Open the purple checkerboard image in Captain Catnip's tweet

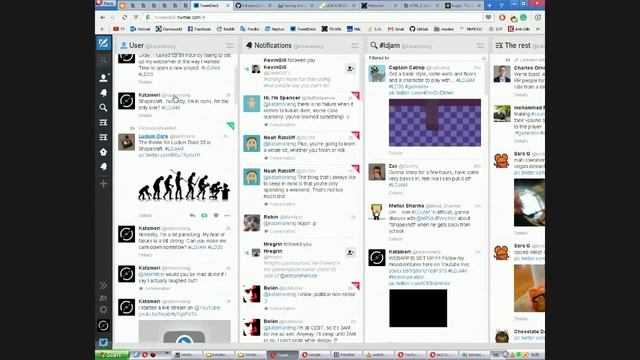pyautogui.click(x=435, y=122)
